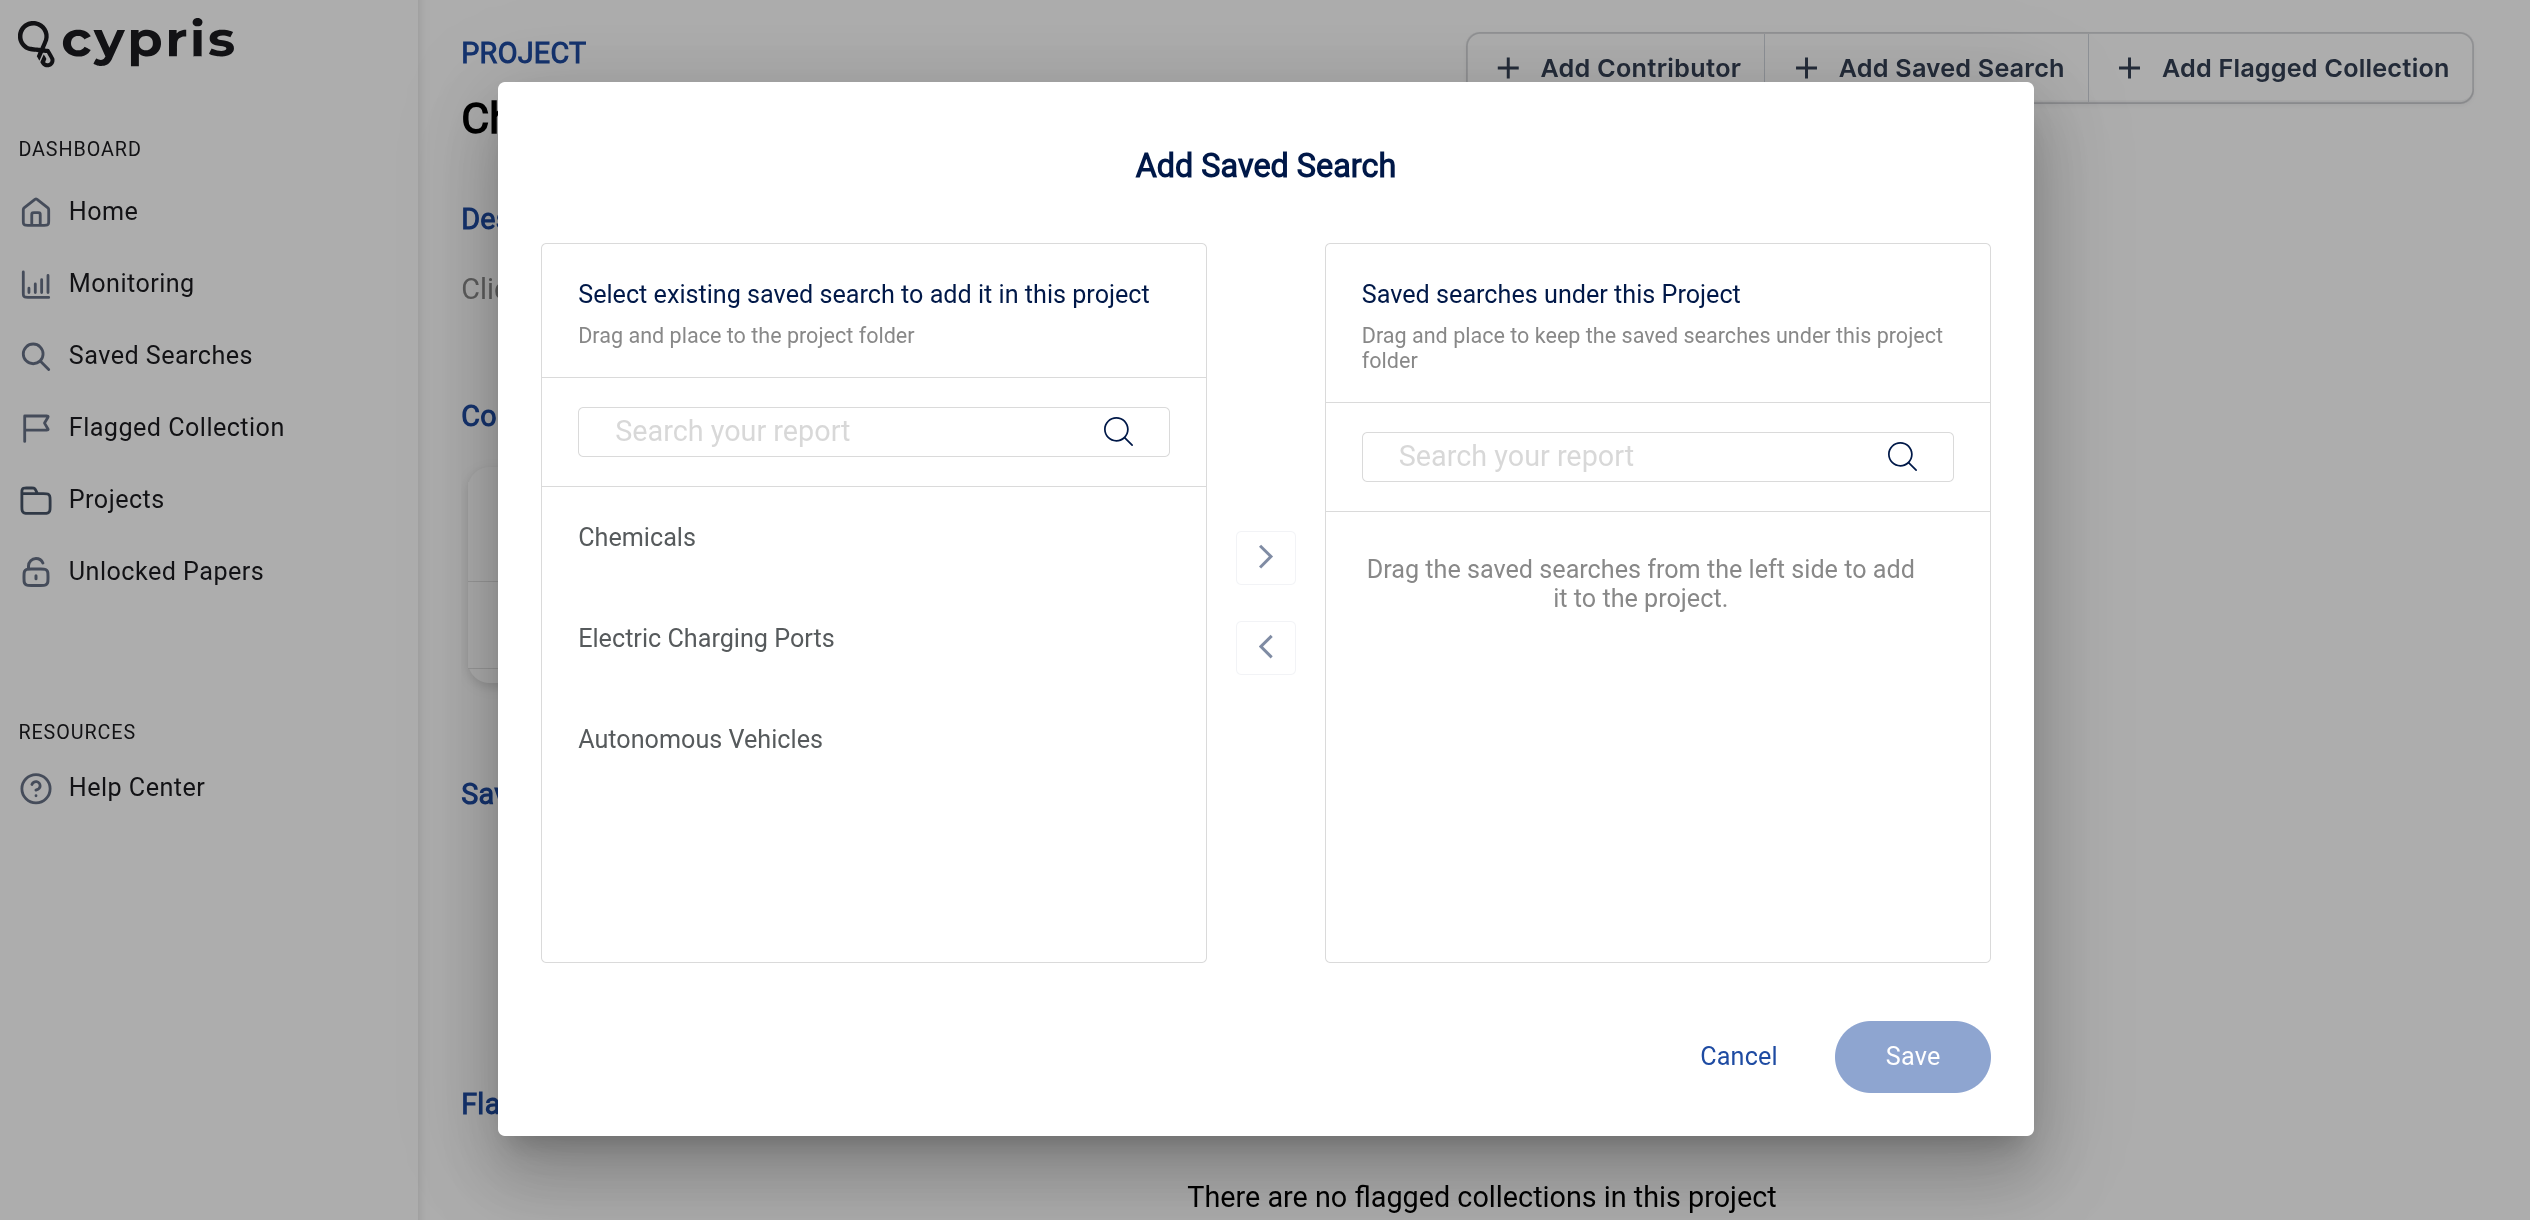
Task: Click Add Flagged Collection button
Action: tap(2281, 68)
